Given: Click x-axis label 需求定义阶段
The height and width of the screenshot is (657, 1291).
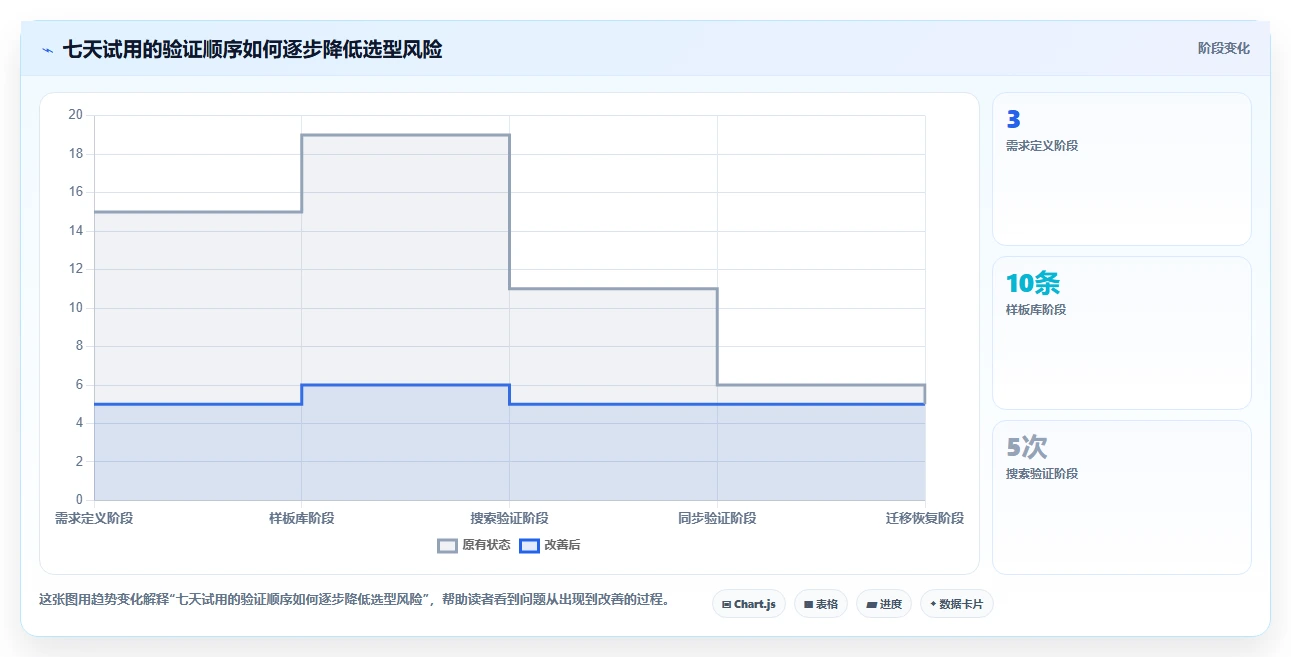Looking at the screenshot, I should tap(94, 518).
